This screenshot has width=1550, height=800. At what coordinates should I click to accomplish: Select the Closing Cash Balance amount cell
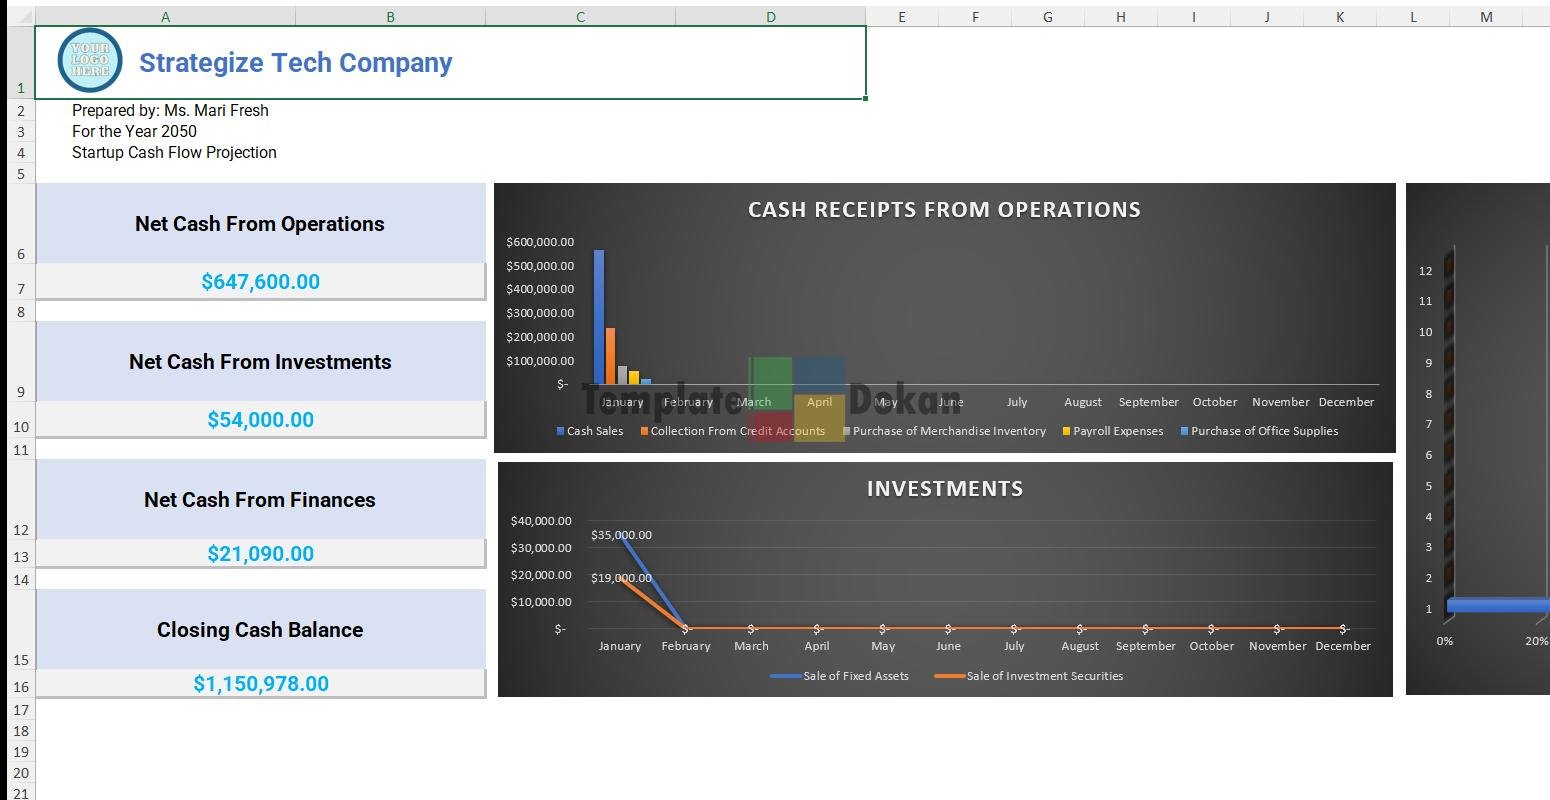pyautogui.click(x=260, y=684)
